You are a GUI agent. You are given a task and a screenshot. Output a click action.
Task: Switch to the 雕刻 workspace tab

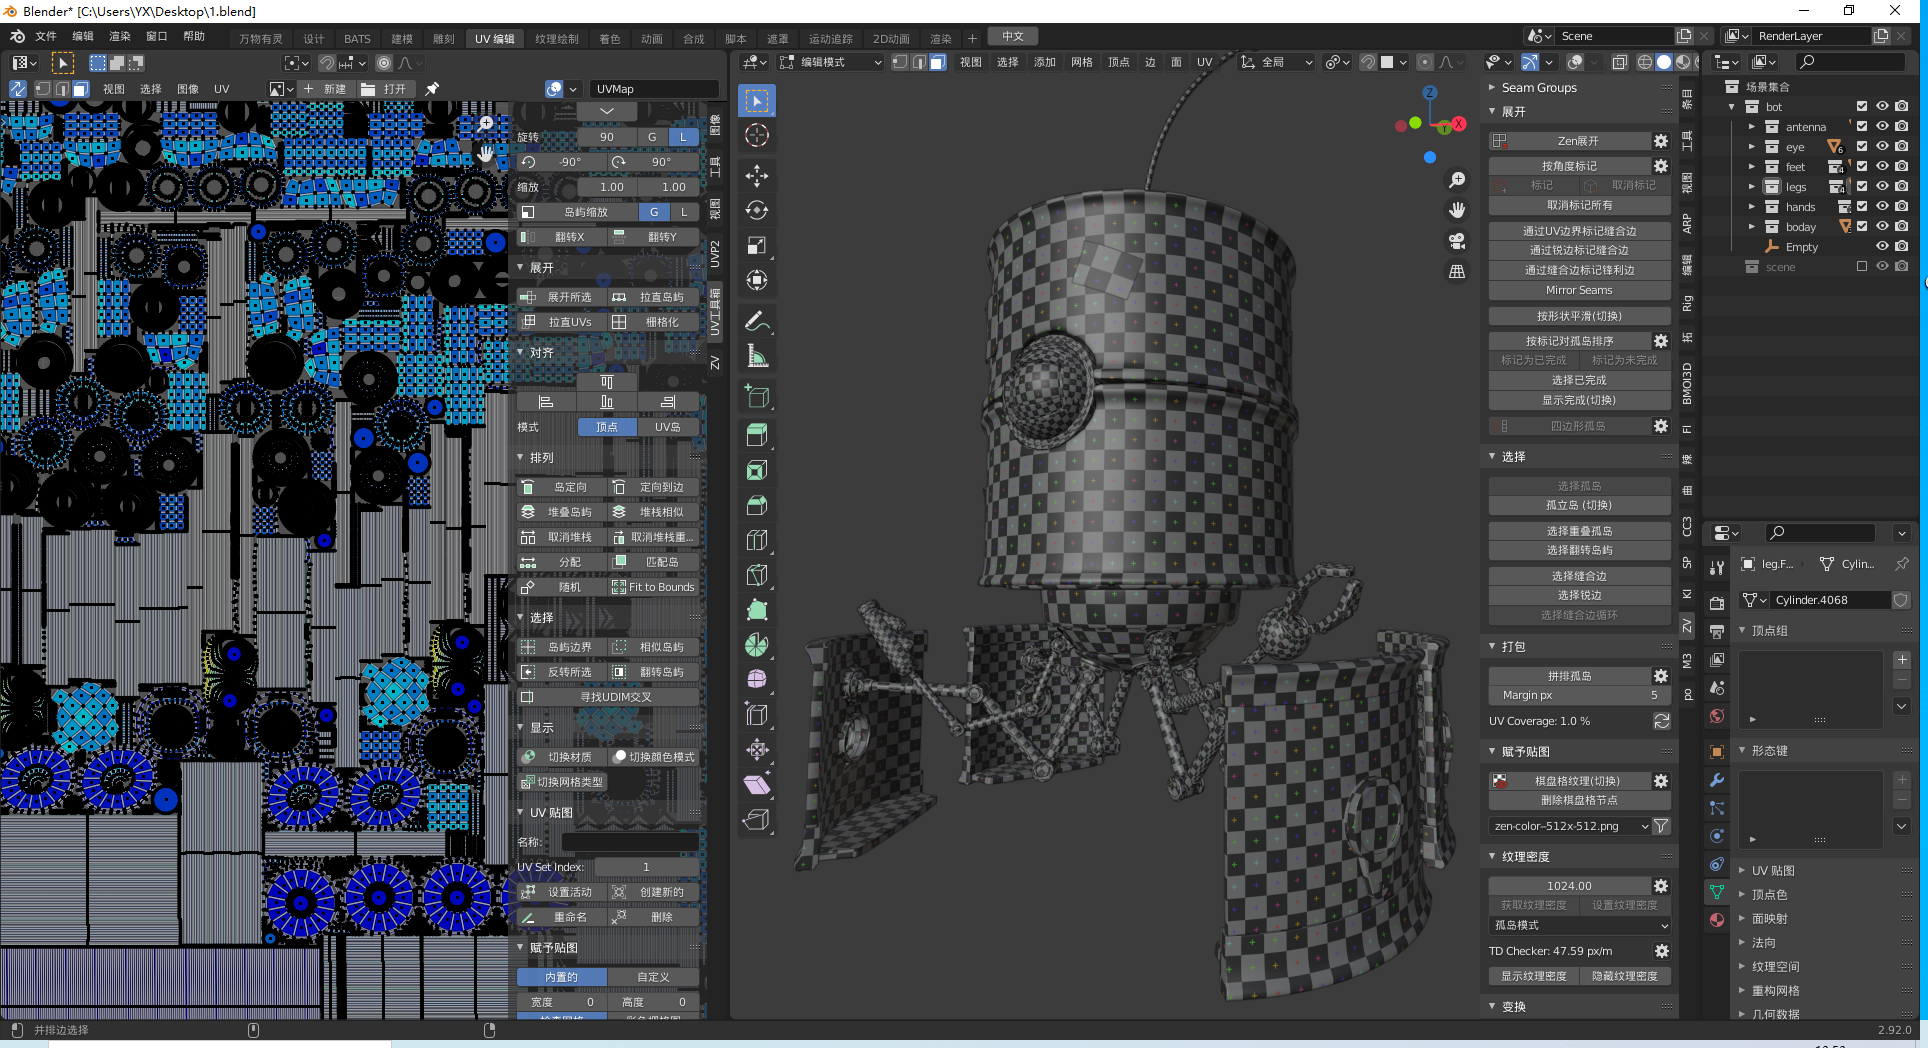[444, 38]
